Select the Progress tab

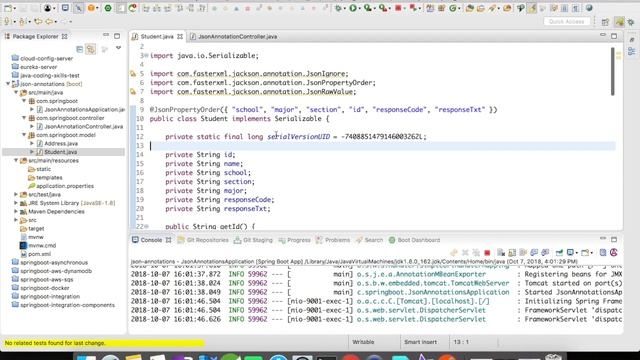tap(294, 240)
